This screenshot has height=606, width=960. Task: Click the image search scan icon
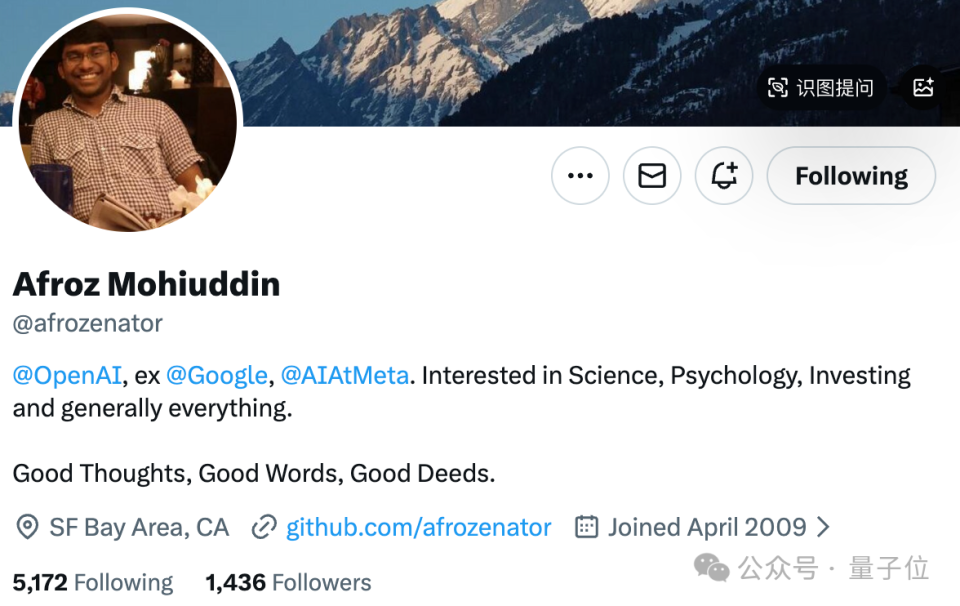tap(778, 88)
